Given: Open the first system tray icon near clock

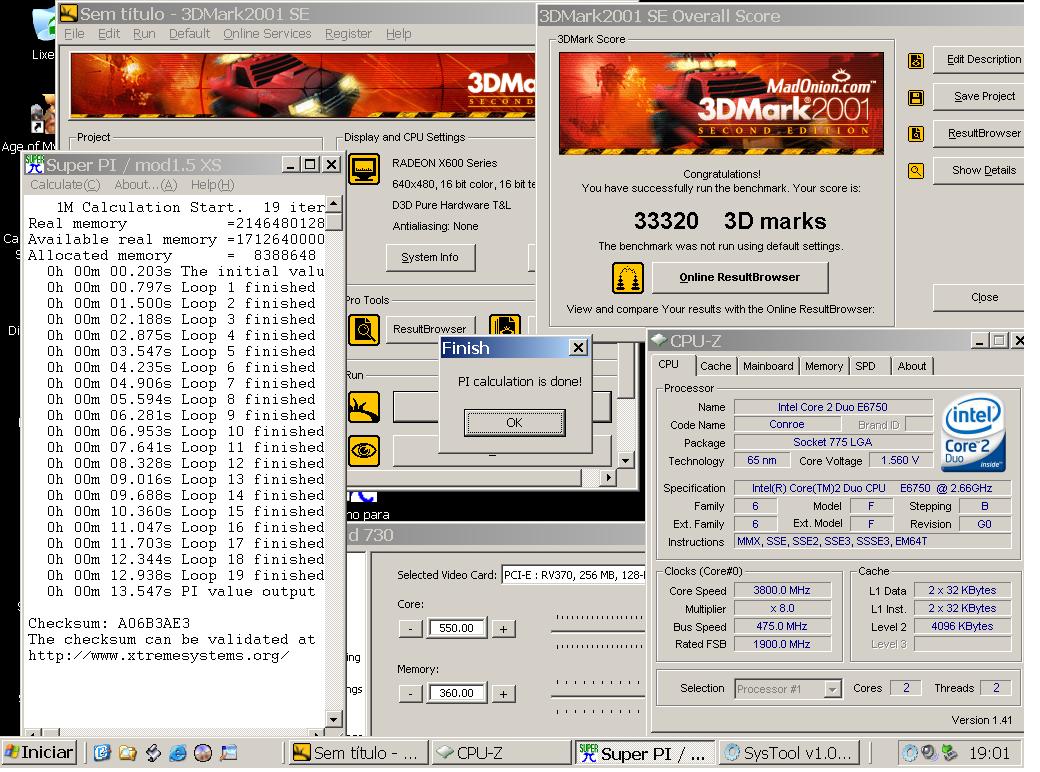Looking at the screenshot, I should pyautogui.click(x=911, y=753).
